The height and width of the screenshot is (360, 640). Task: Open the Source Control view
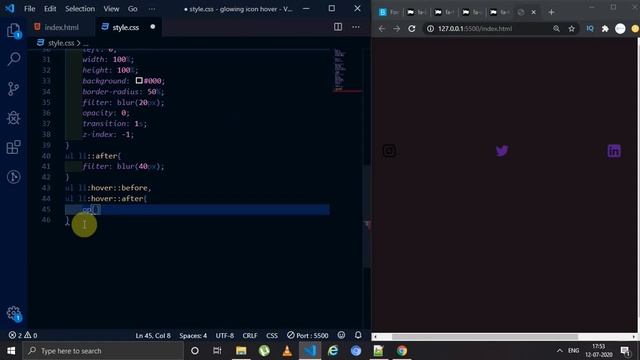pyautogui.click(x=13, y=89)
